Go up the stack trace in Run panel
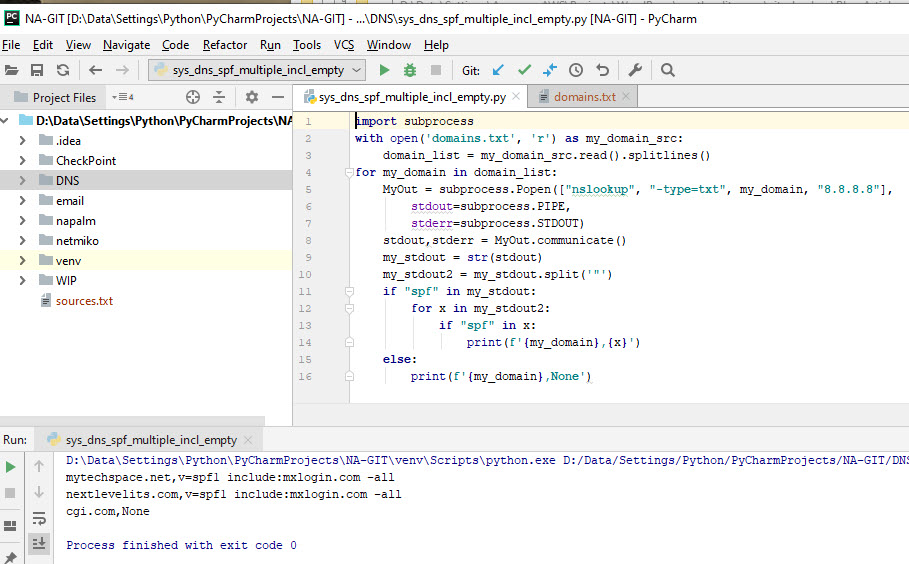This screenshot has height=564, width=909. click(39, 465)
